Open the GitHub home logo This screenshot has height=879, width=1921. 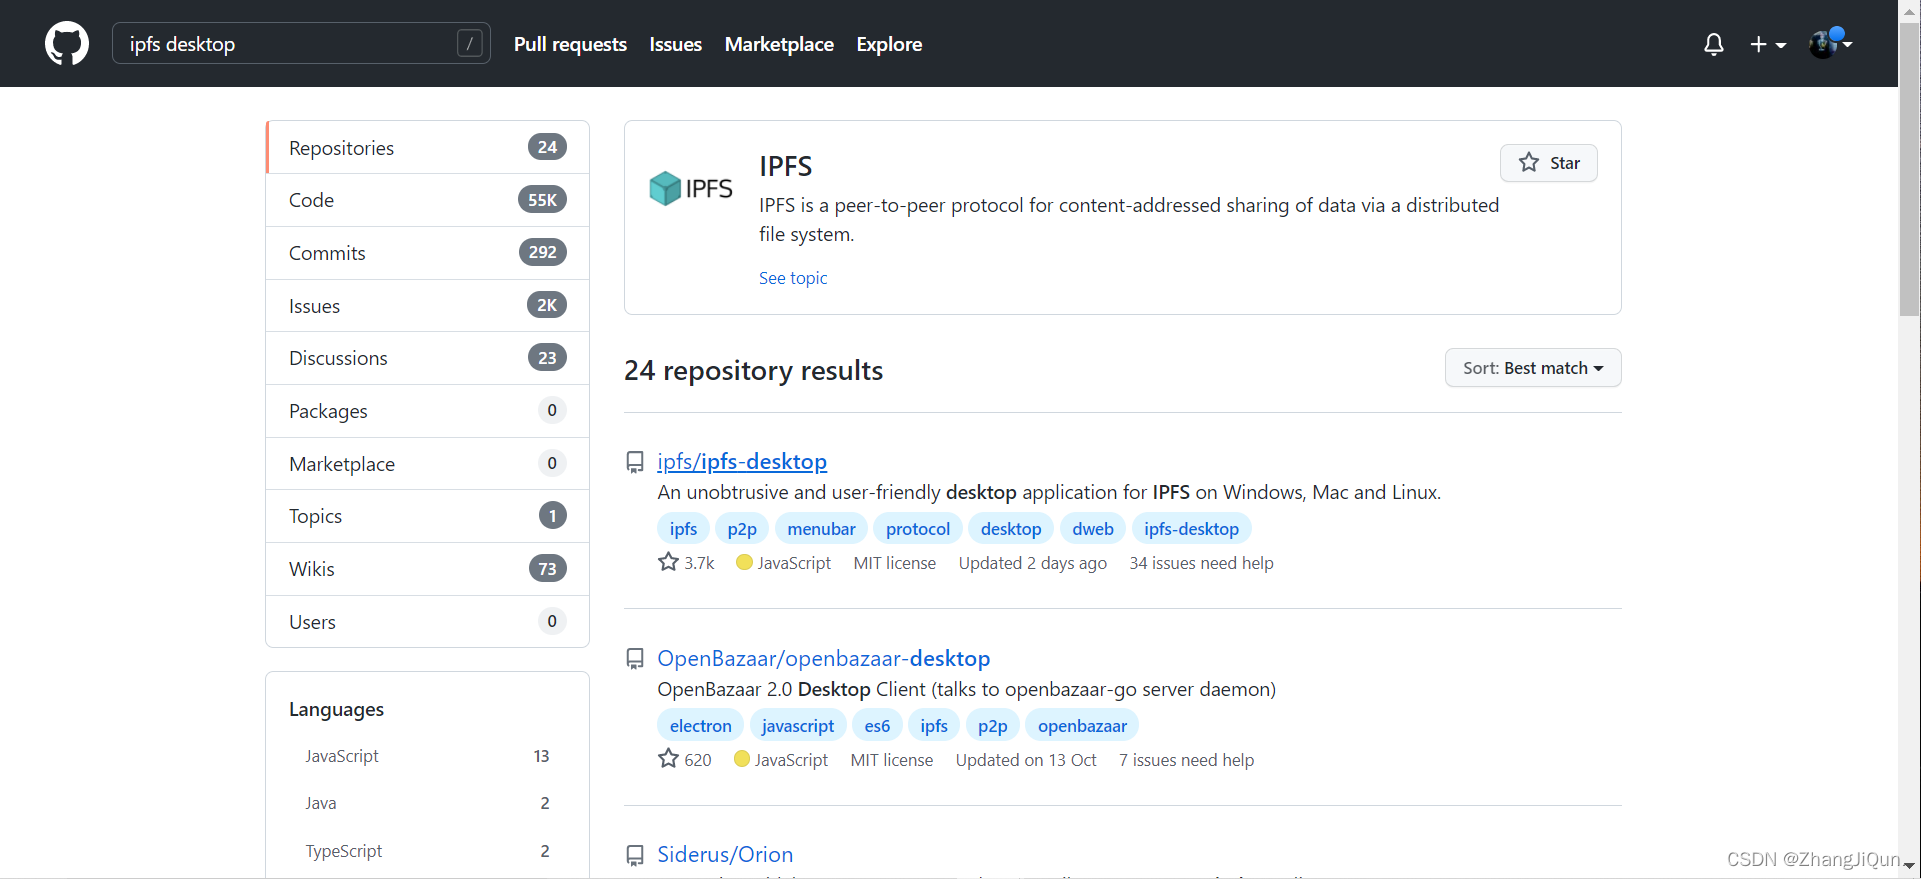67,44
